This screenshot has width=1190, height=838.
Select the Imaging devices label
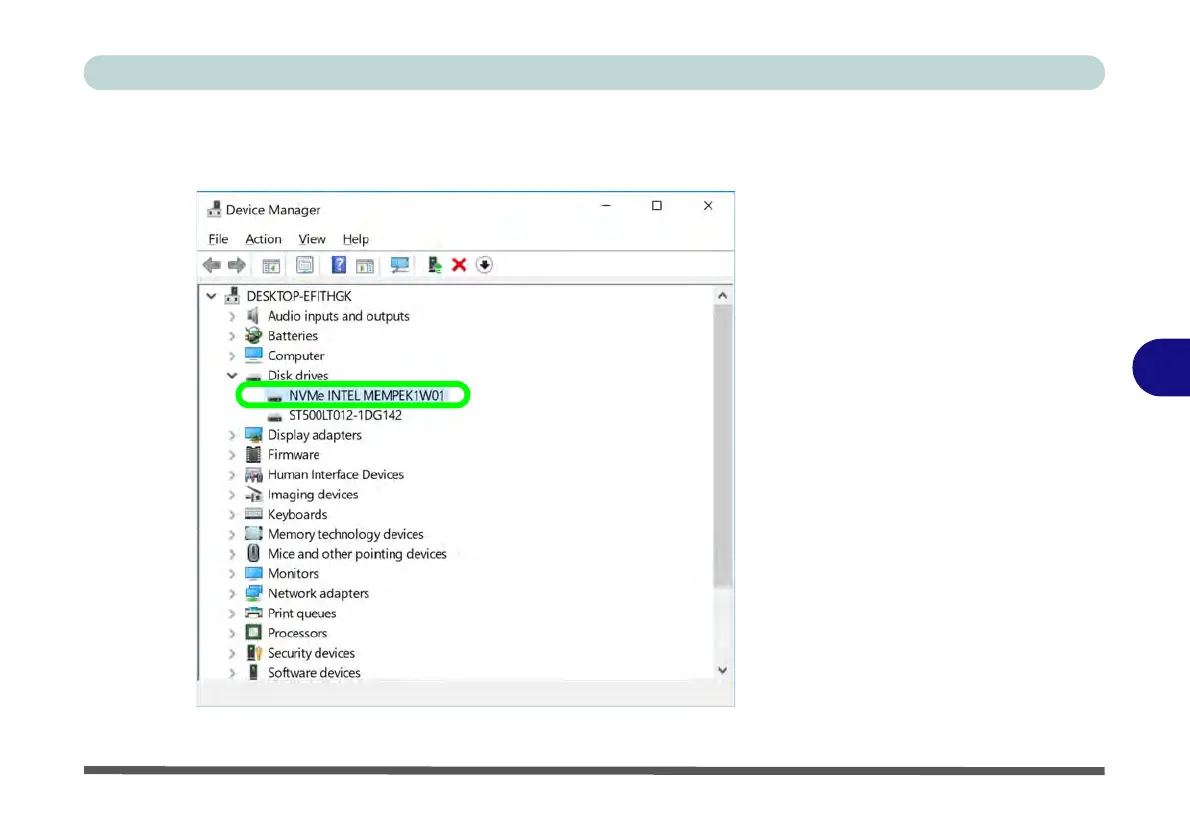tap(313, 494)
